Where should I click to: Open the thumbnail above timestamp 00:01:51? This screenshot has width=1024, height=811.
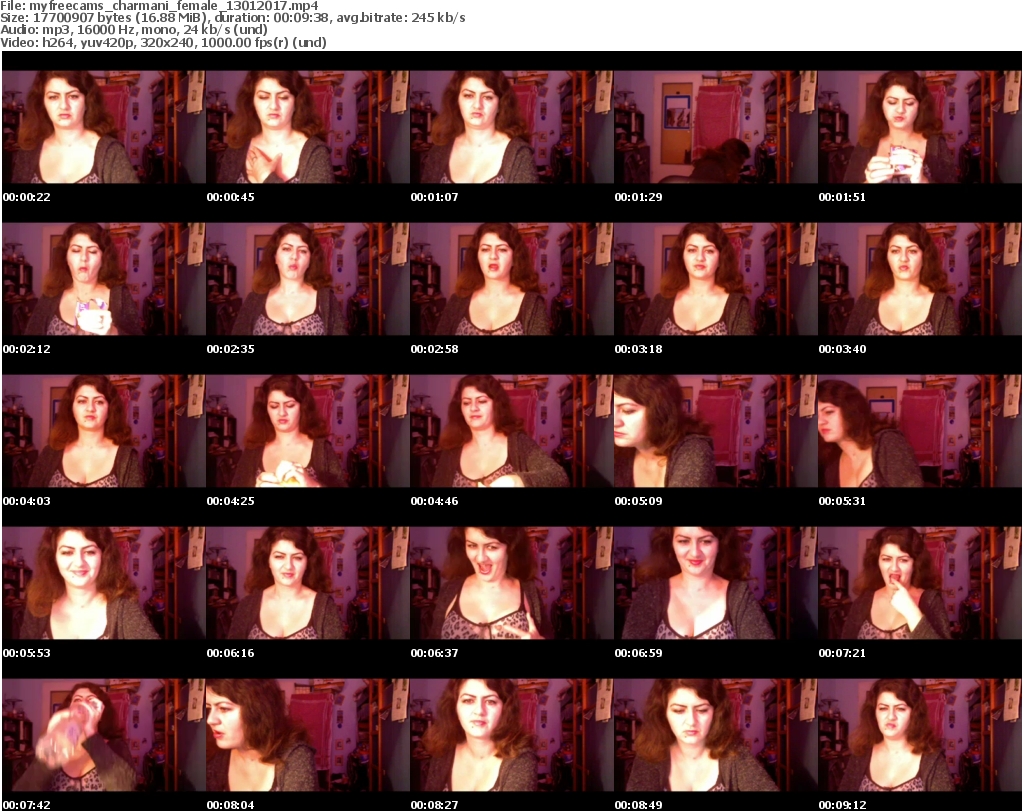[x=920, y=127]
